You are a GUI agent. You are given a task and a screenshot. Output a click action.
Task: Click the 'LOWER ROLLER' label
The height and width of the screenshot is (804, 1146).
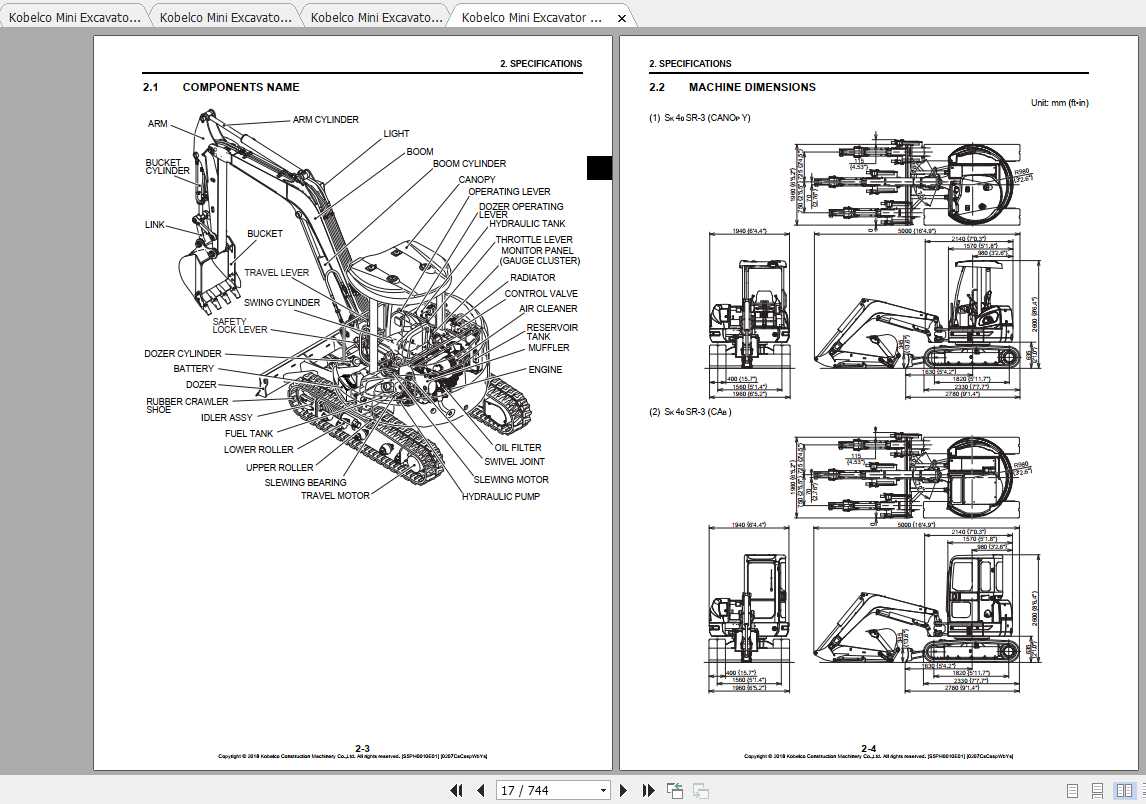point(259,450)
